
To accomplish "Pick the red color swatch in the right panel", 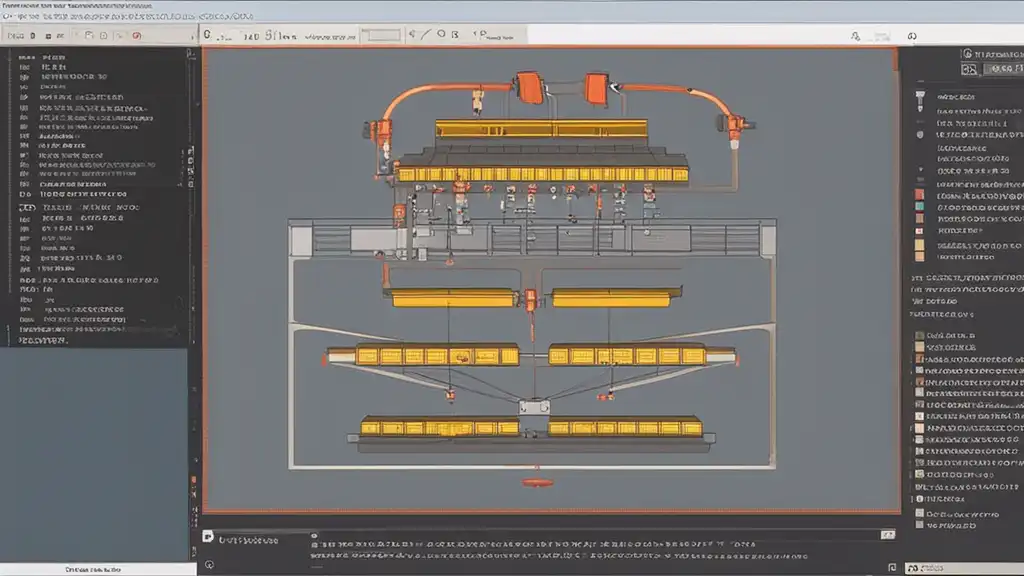I will point(920,195).
